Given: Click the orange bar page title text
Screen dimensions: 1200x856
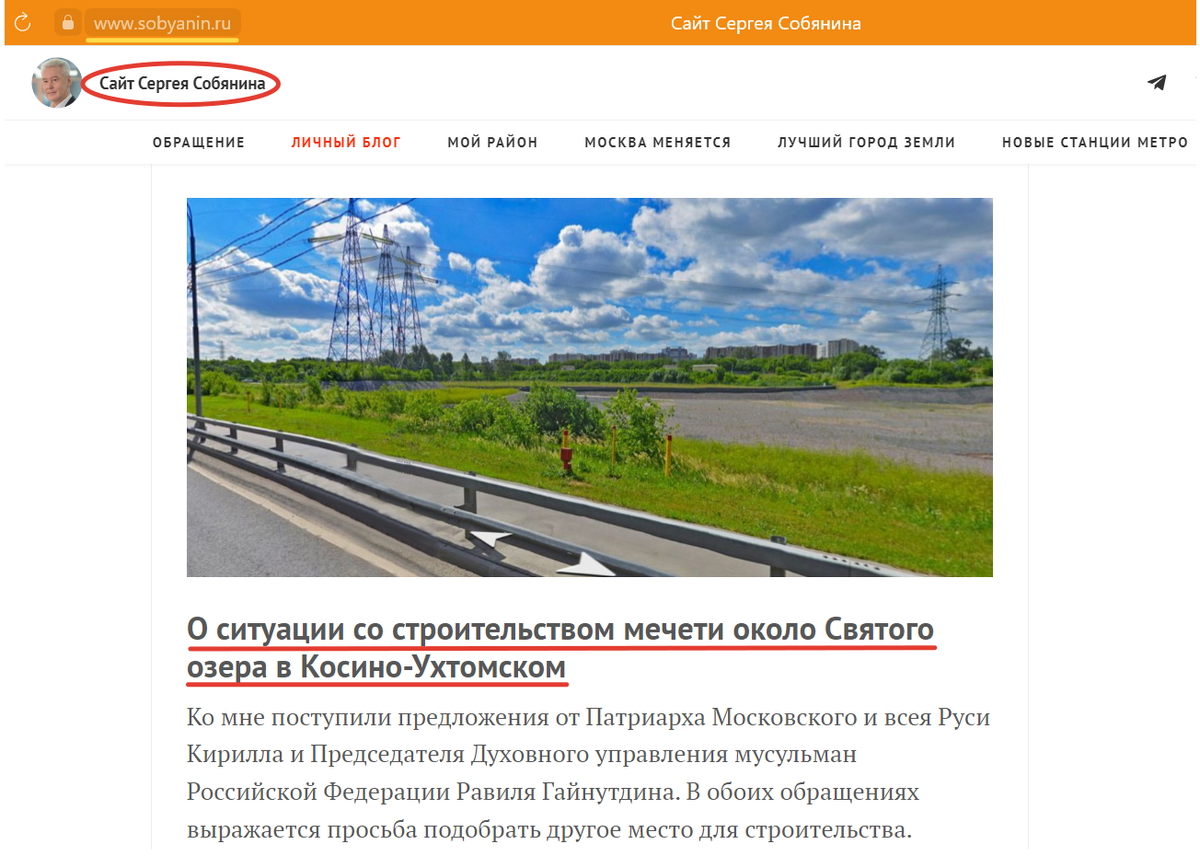Looking at the screenshot, I should (766, 23).
